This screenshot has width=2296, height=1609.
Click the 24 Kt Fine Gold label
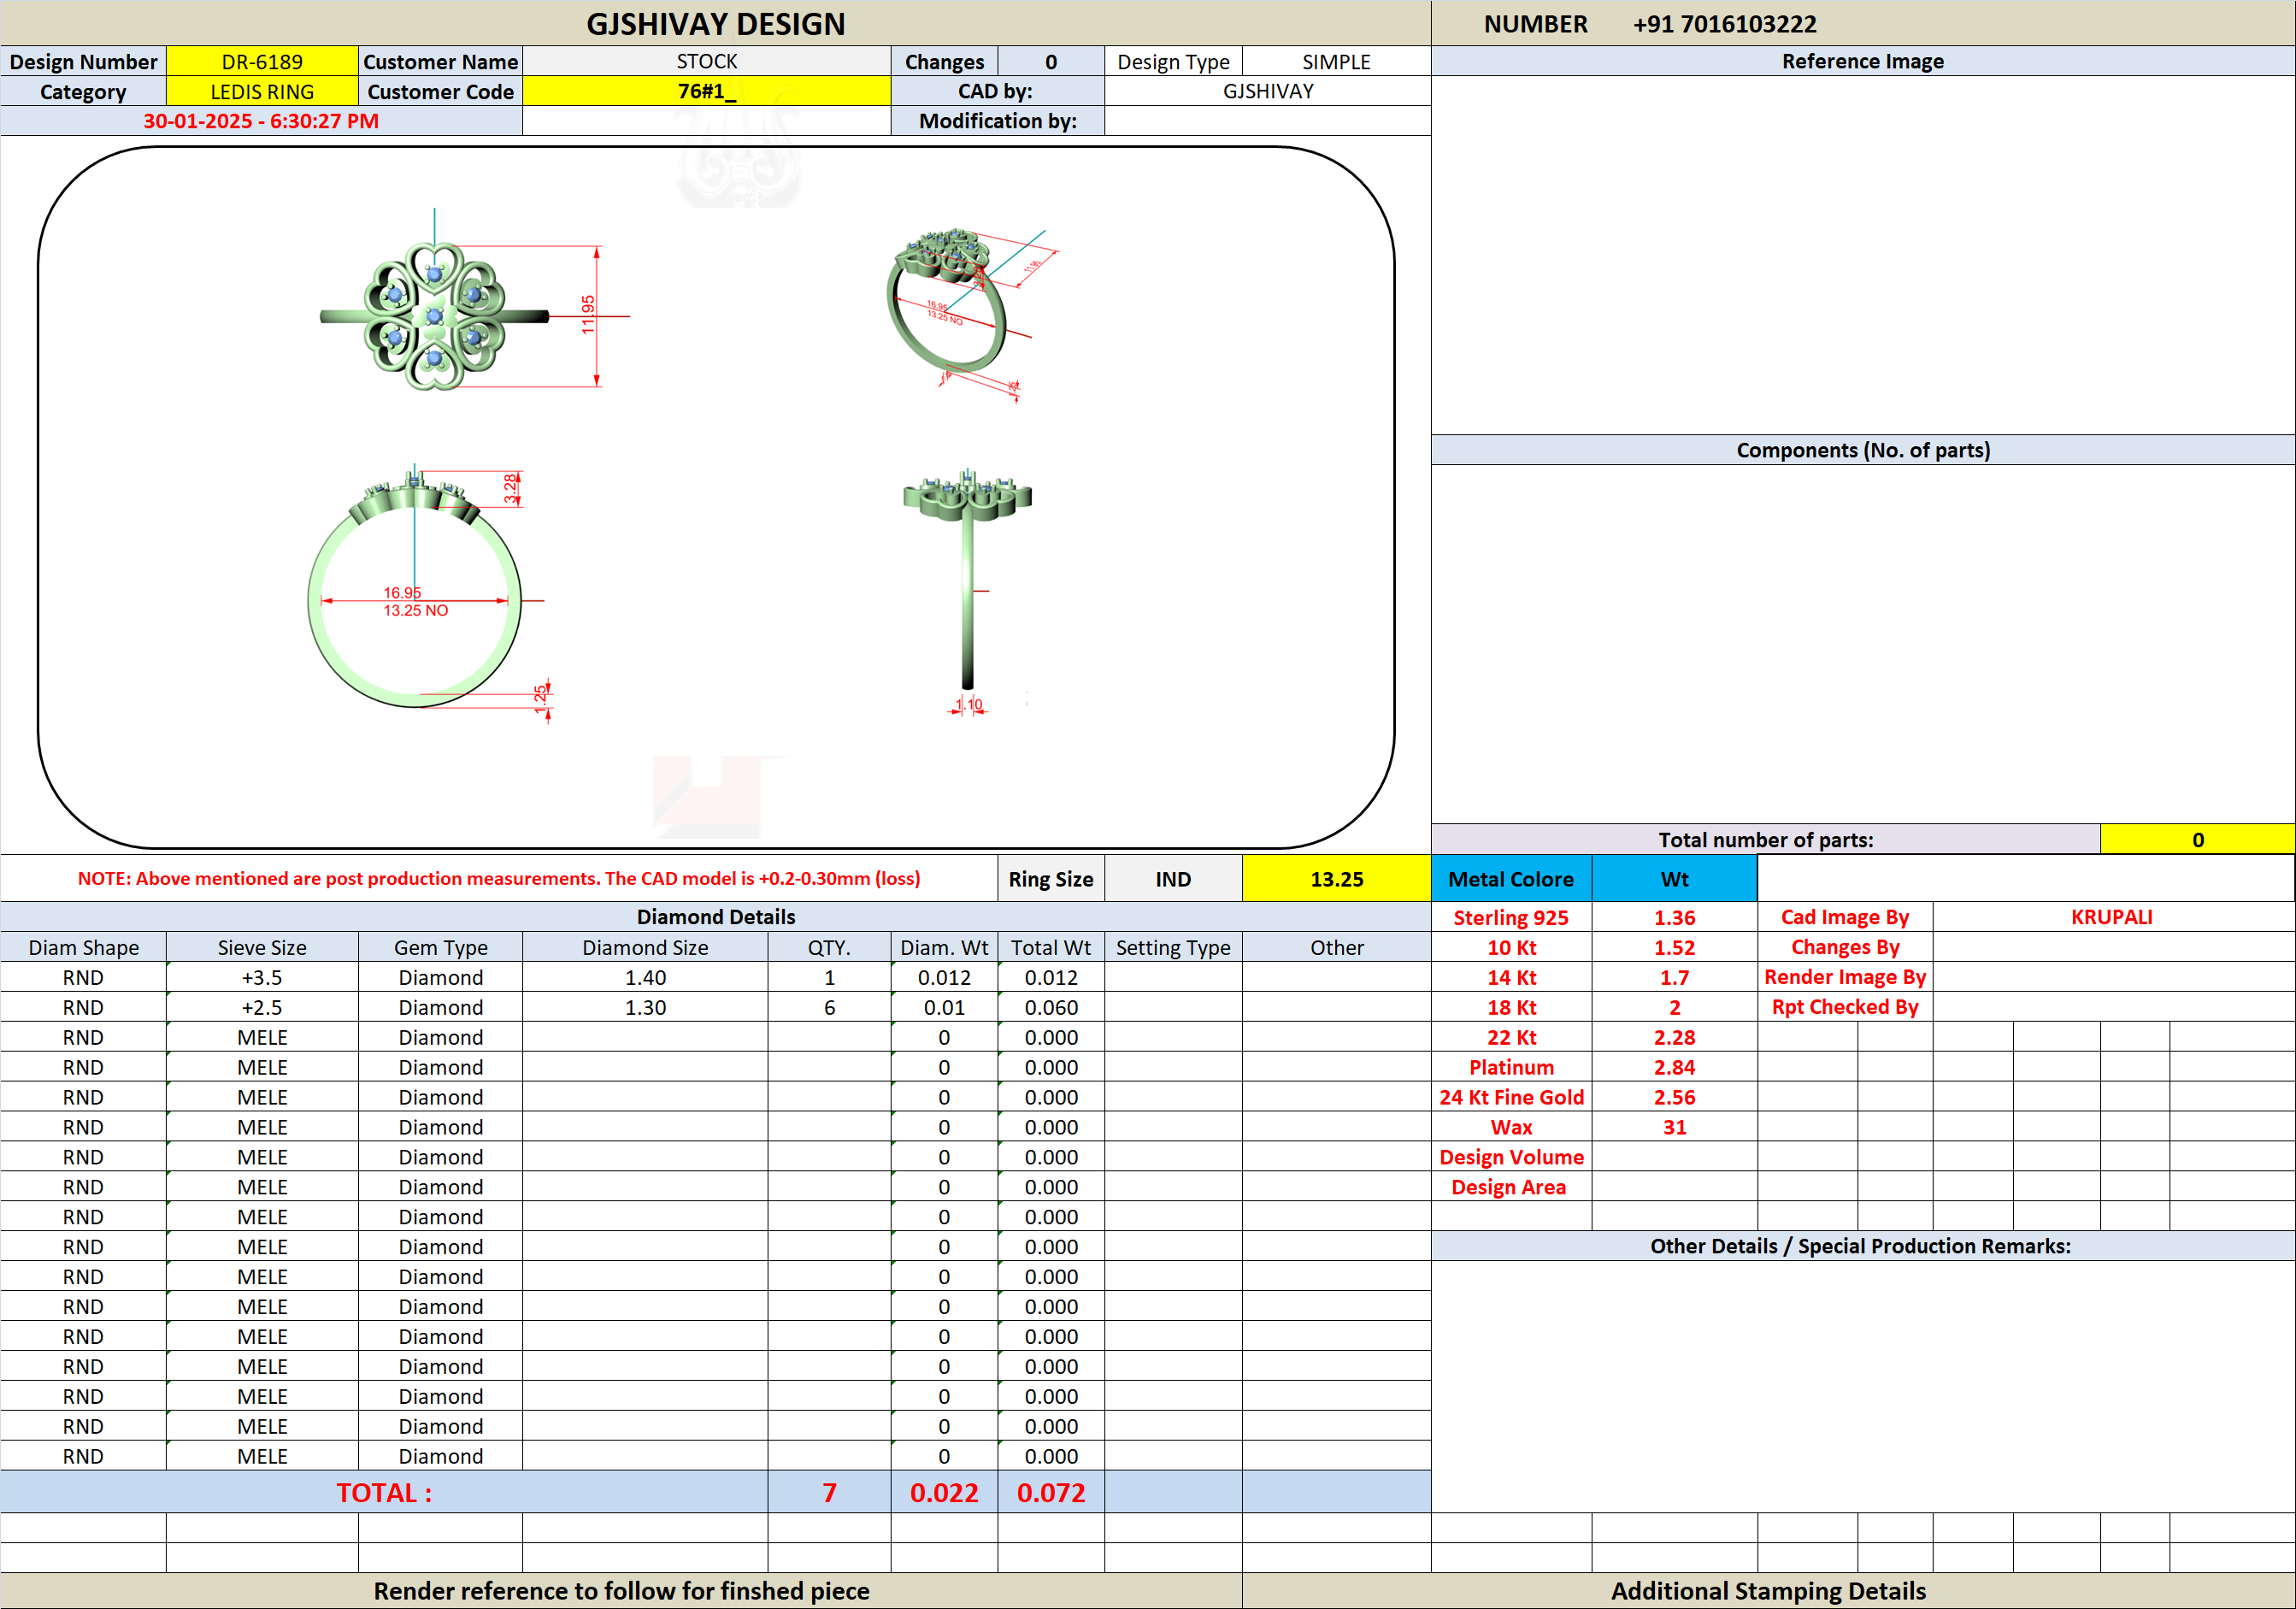pos(1511,1097)
